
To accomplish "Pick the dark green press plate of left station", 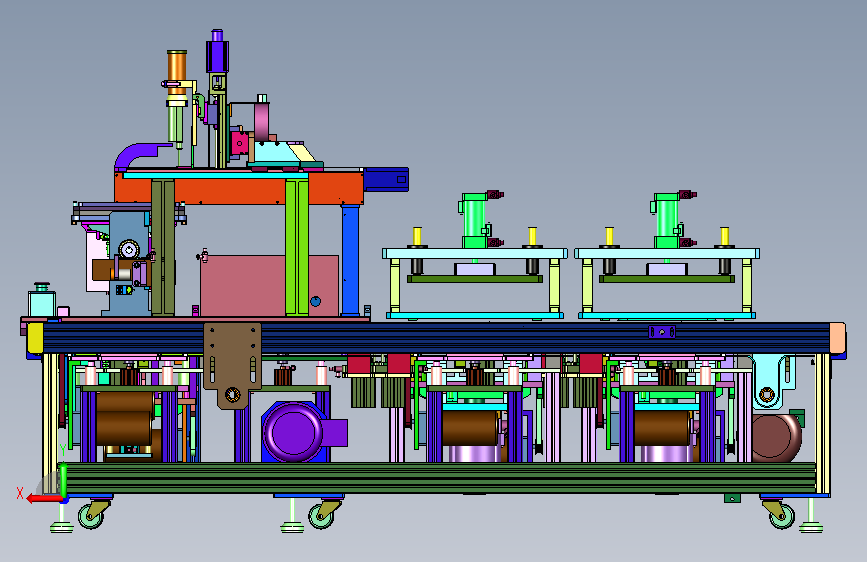I will point(474,279).
